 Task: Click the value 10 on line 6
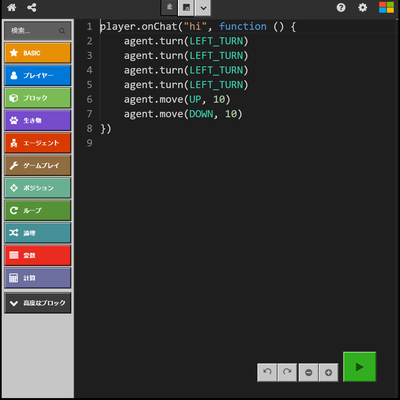[x=219, y=99]
